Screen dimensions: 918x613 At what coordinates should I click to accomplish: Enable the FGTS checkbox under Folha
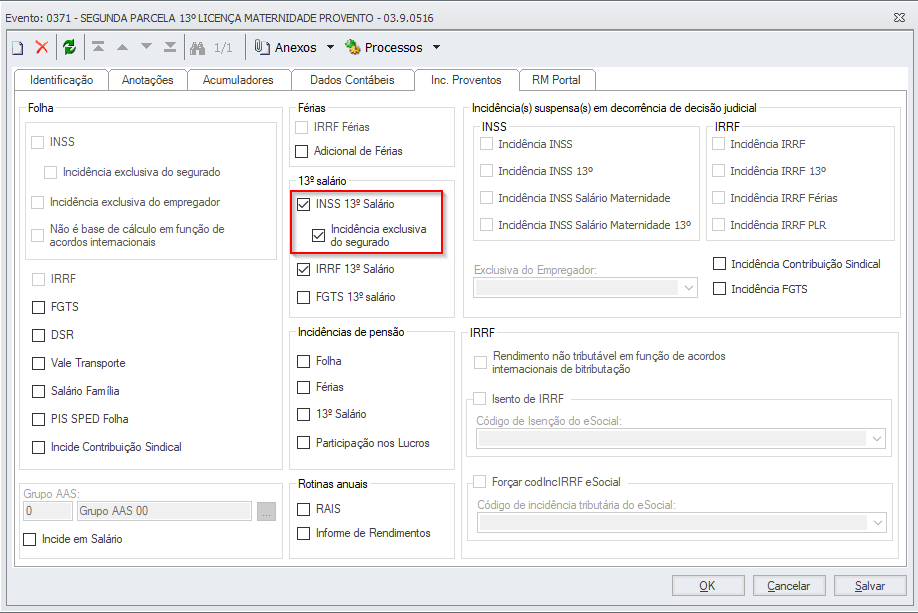pyautogui.click(x=39, y=307)
